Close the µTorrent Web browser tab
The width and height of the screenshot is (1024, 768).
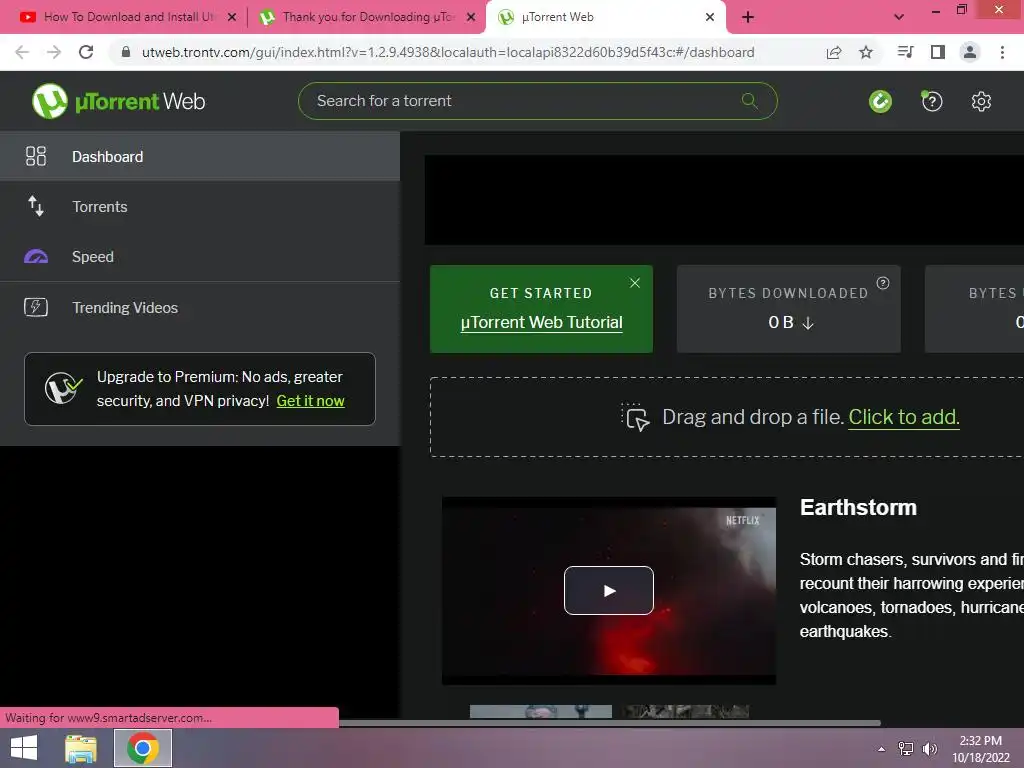(710, 17)
